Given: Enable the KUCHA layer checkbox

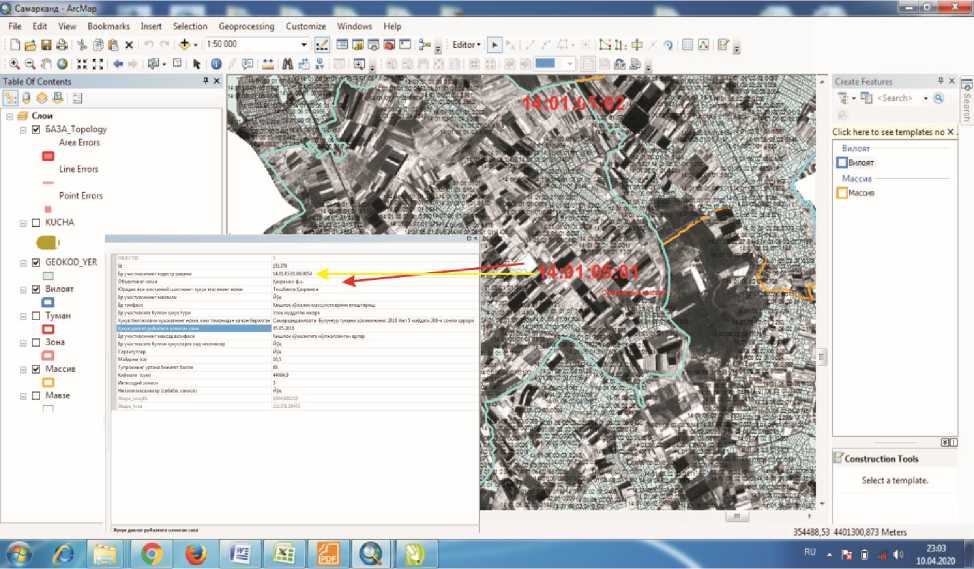Looking at the screenshot, I should (36, 222).
